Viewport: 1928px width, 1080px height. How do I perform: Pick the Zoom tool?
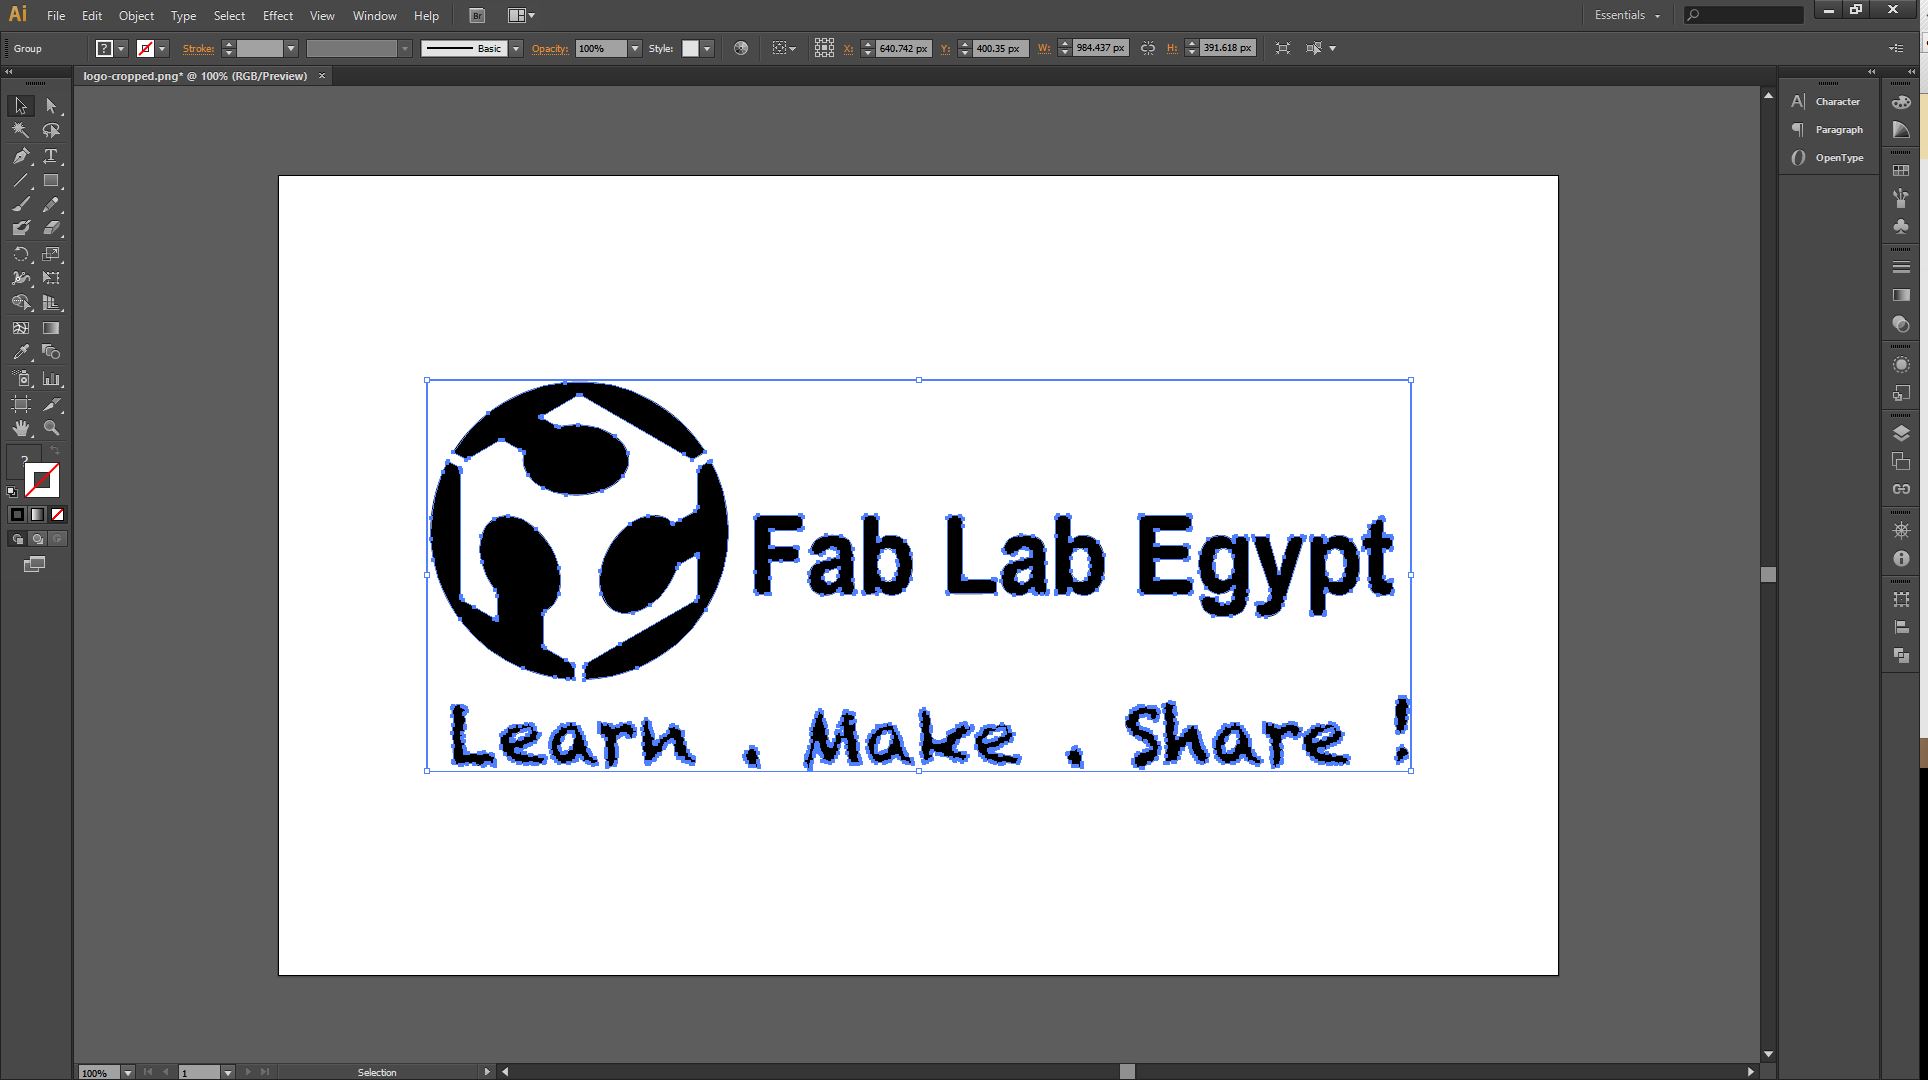[x=51, y=428]
